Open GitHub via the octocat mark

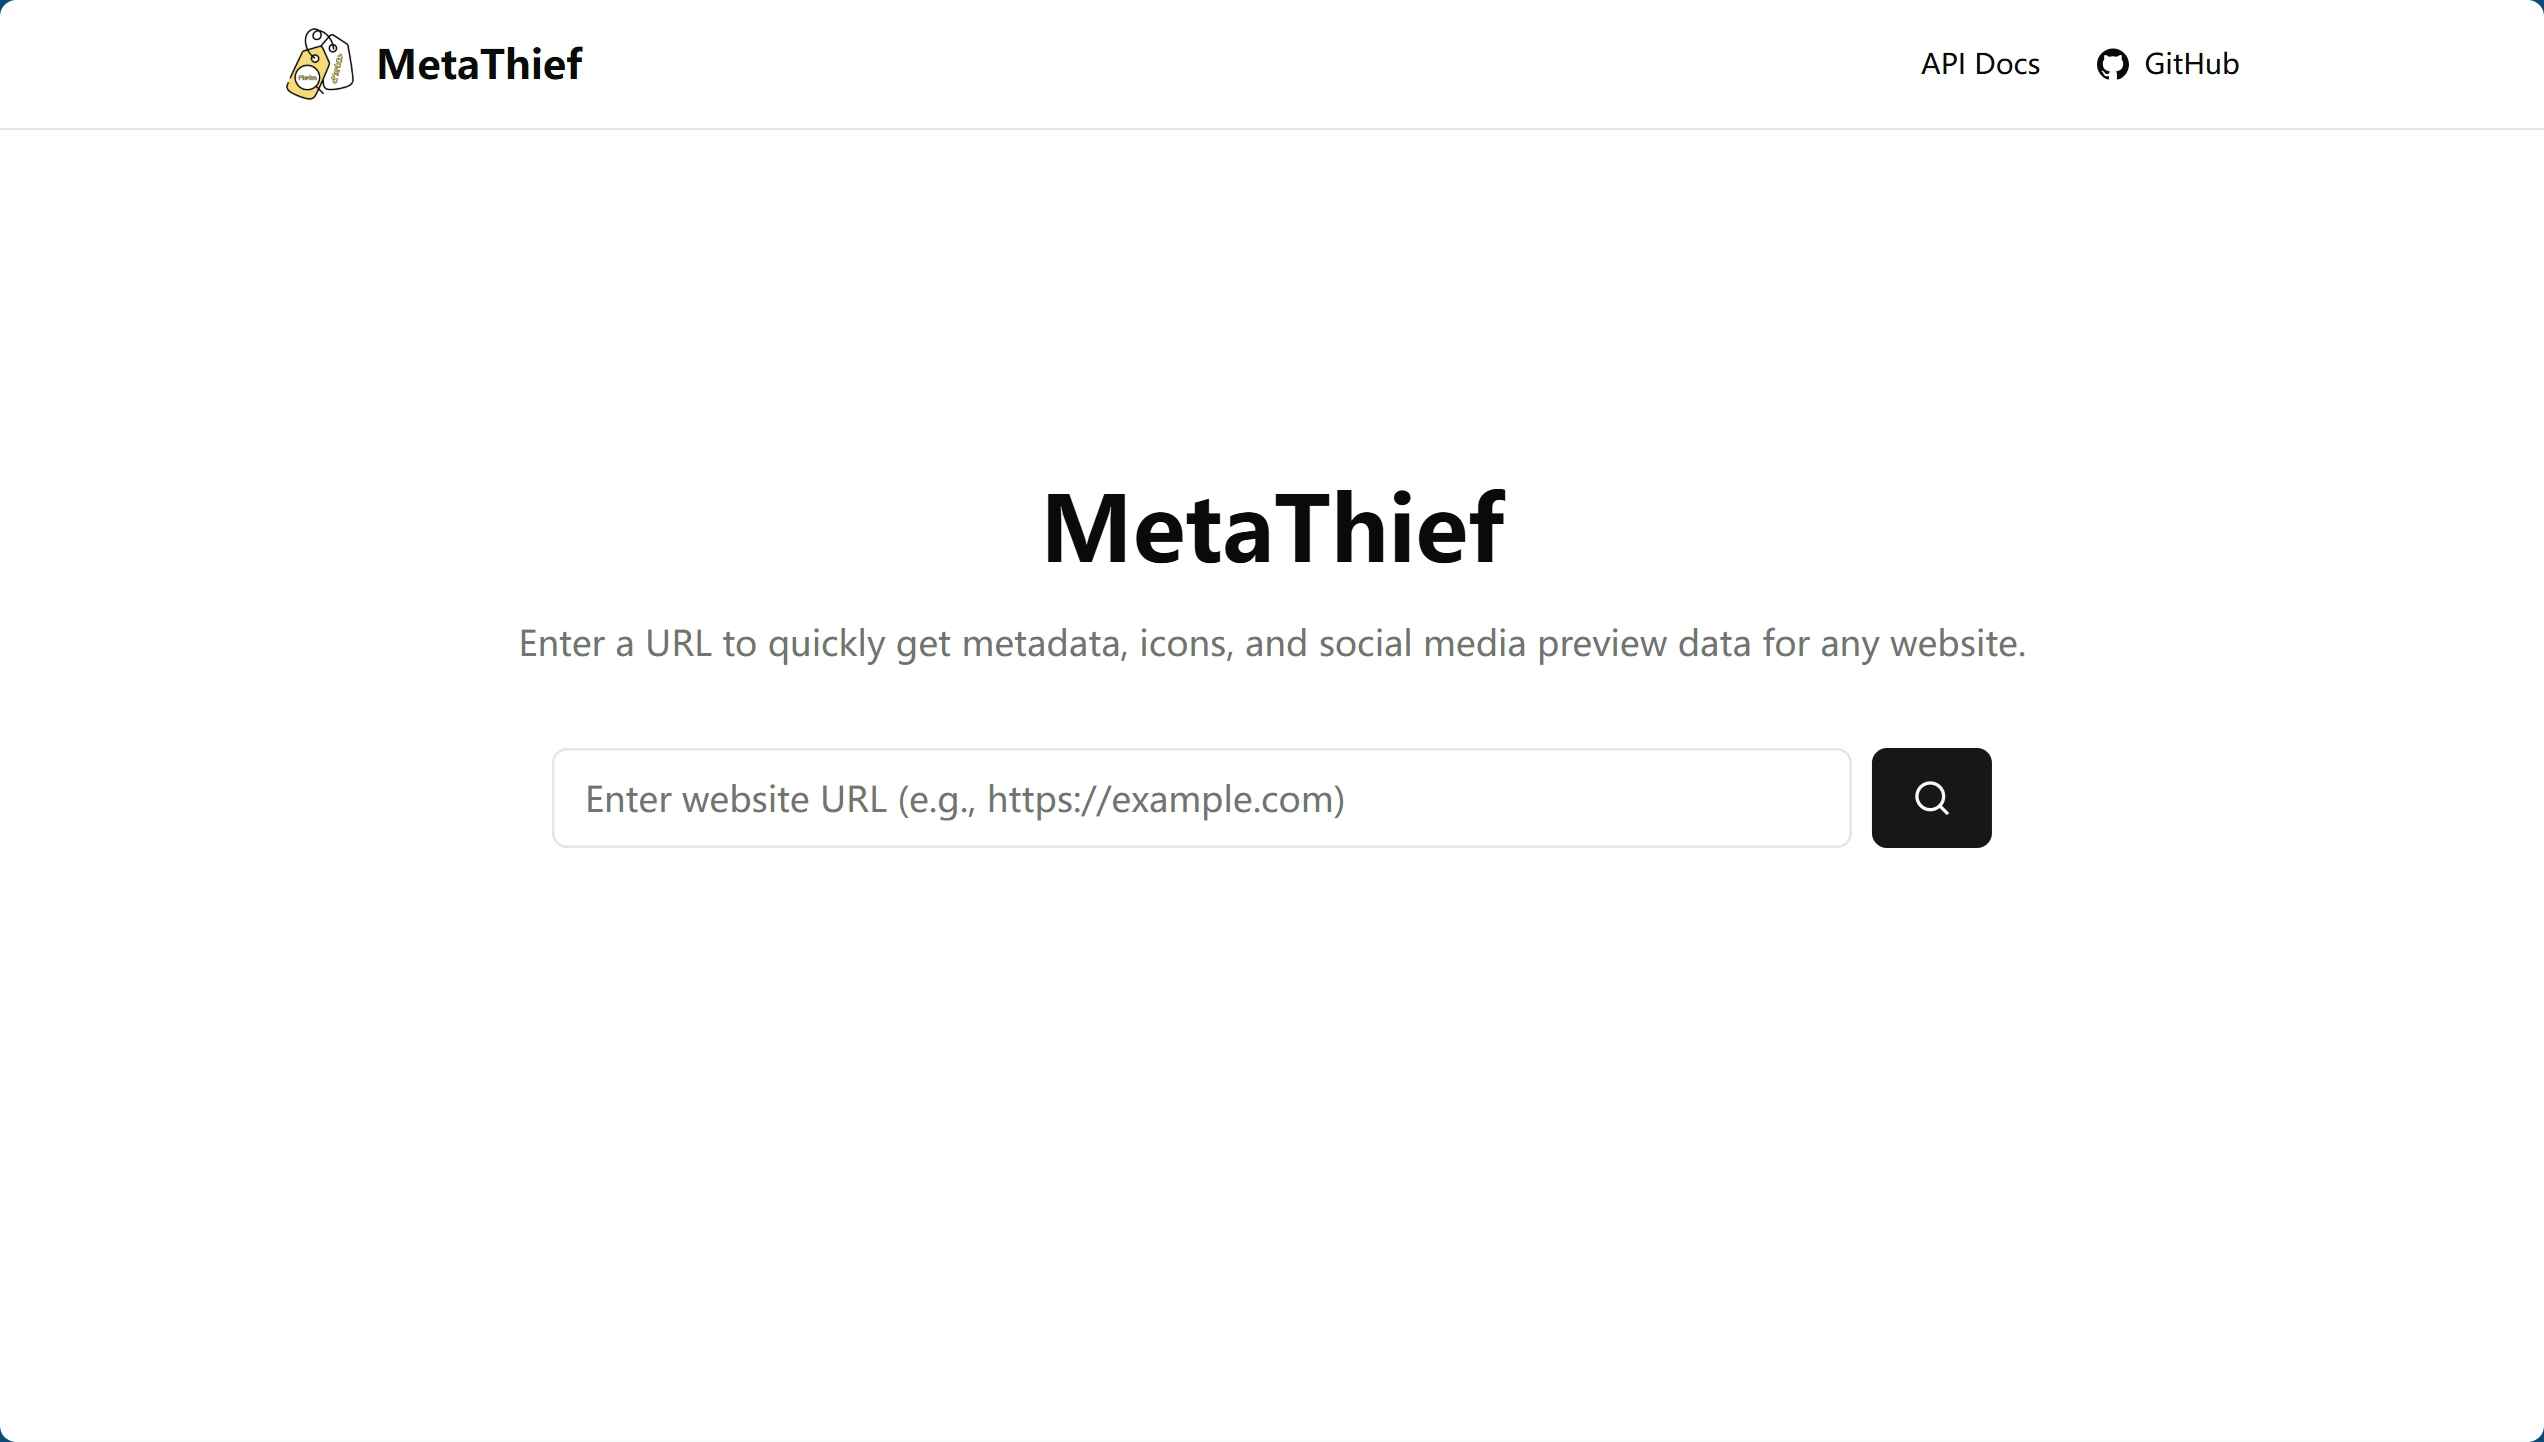[x=2113, y=63]
